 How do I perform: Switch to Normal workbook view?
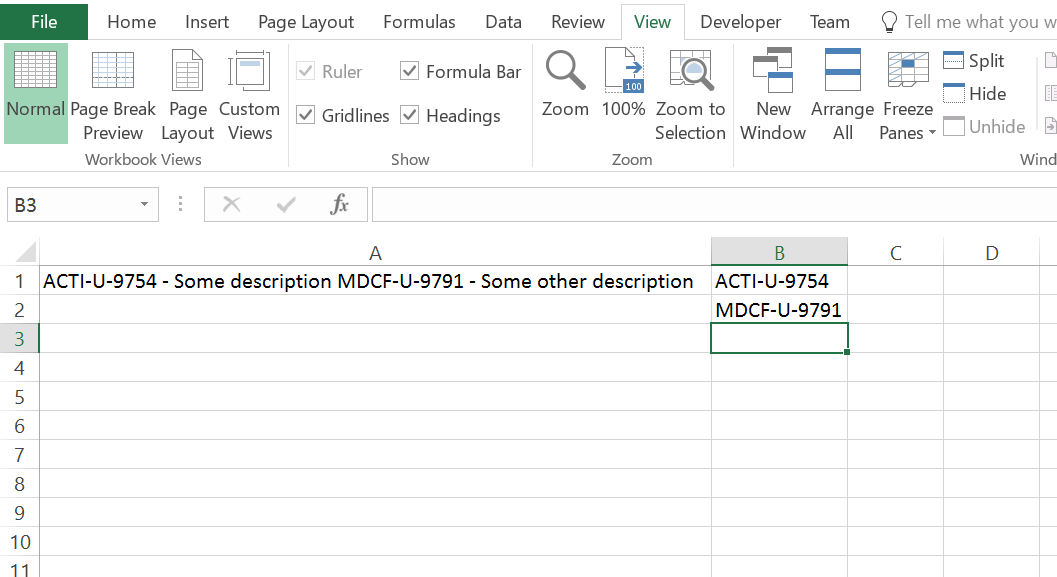36,93
